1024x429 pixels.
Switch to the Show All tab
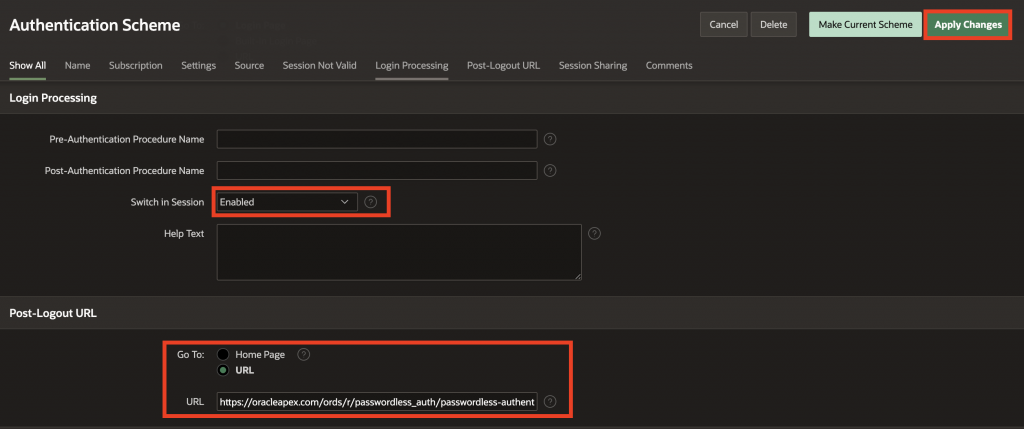point(27,65)
